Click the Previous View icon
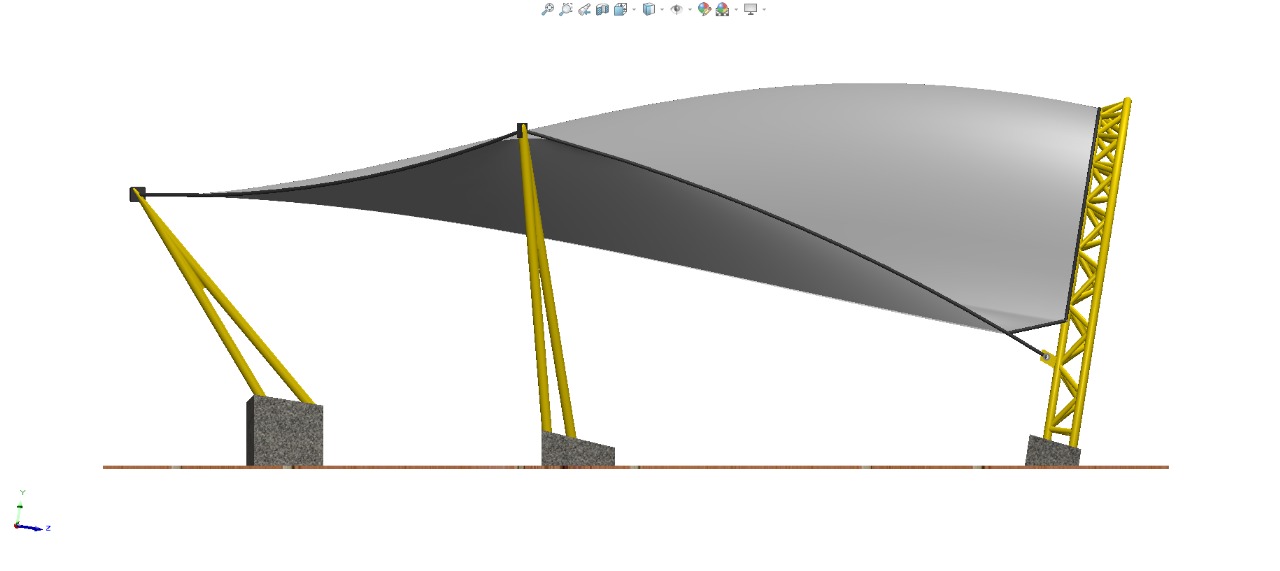 click(x=584, y=9)
